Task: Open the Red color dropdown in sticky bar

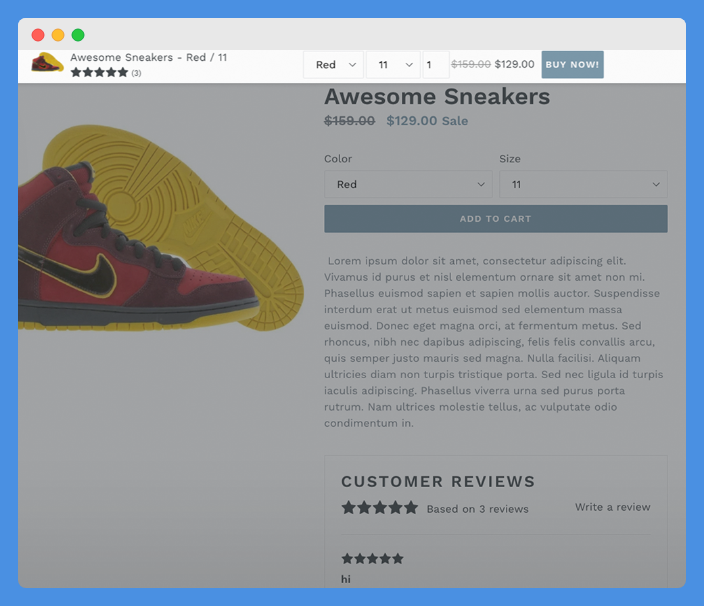Action: pos(333,65)
